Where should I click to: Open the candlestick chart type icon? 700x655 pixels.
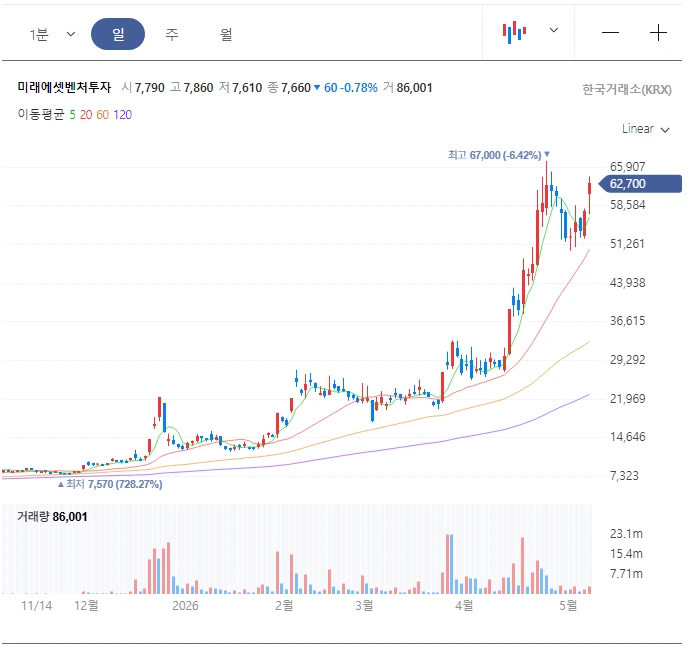coord(514,32)
